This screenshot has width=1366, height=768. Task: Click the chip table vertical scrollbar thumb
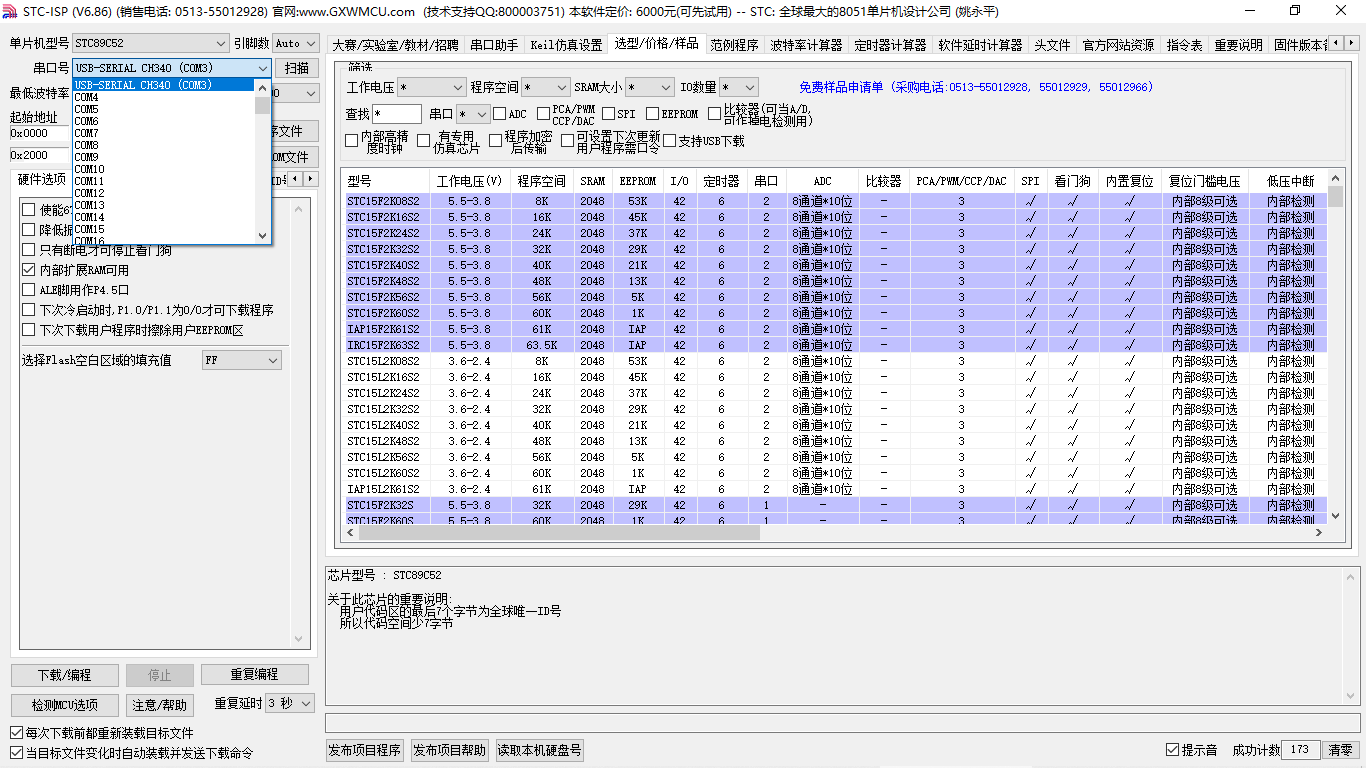point(1335,197)
